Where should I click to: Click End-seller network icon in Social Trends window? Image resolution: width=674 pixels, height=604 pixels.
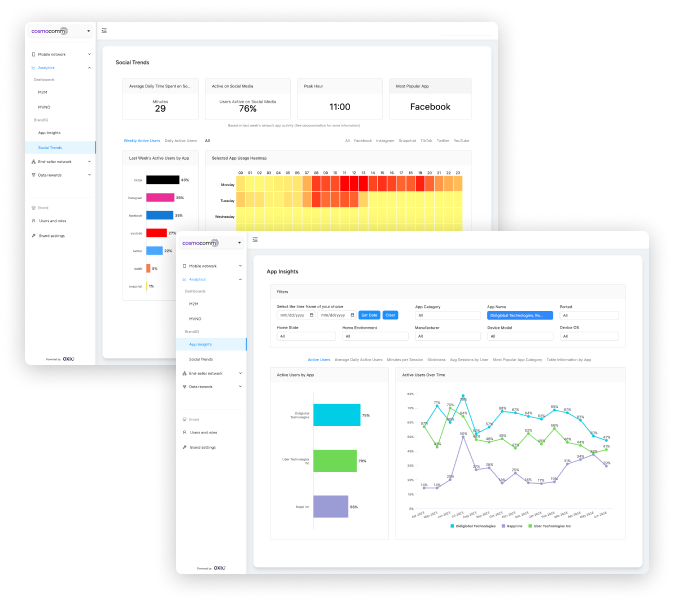coord(34,162)
